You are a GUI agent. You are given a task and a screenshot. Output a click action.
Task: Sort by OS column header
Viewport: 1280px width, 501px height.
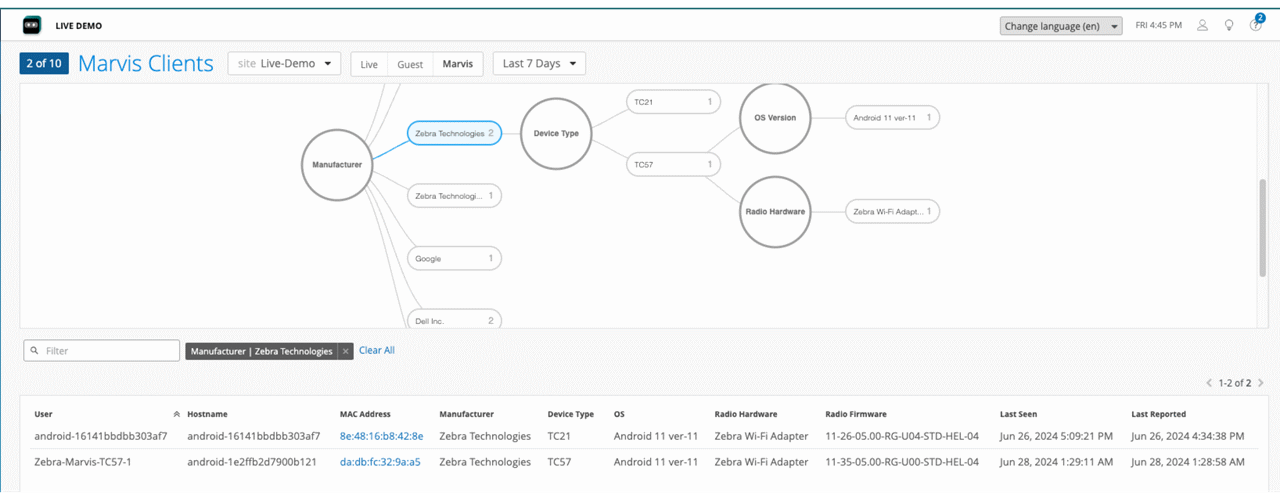point(619,414)
